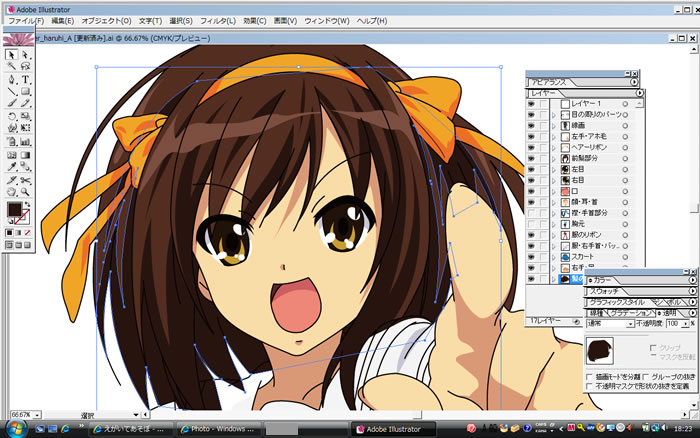
Task: Open the フィルタ(L) menu
Action: tap(217, 21)
